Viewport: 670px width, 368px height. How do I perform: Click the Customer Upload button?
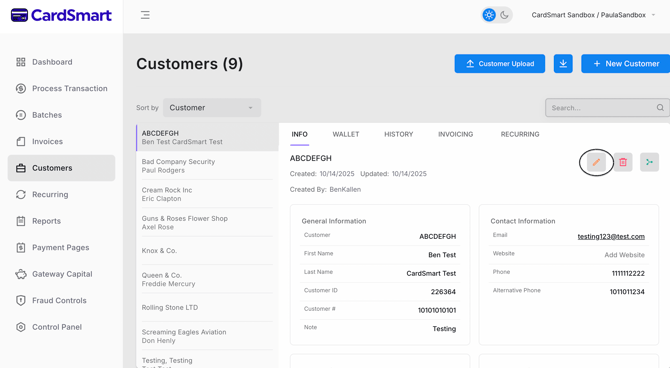click(x=500, y=64)
